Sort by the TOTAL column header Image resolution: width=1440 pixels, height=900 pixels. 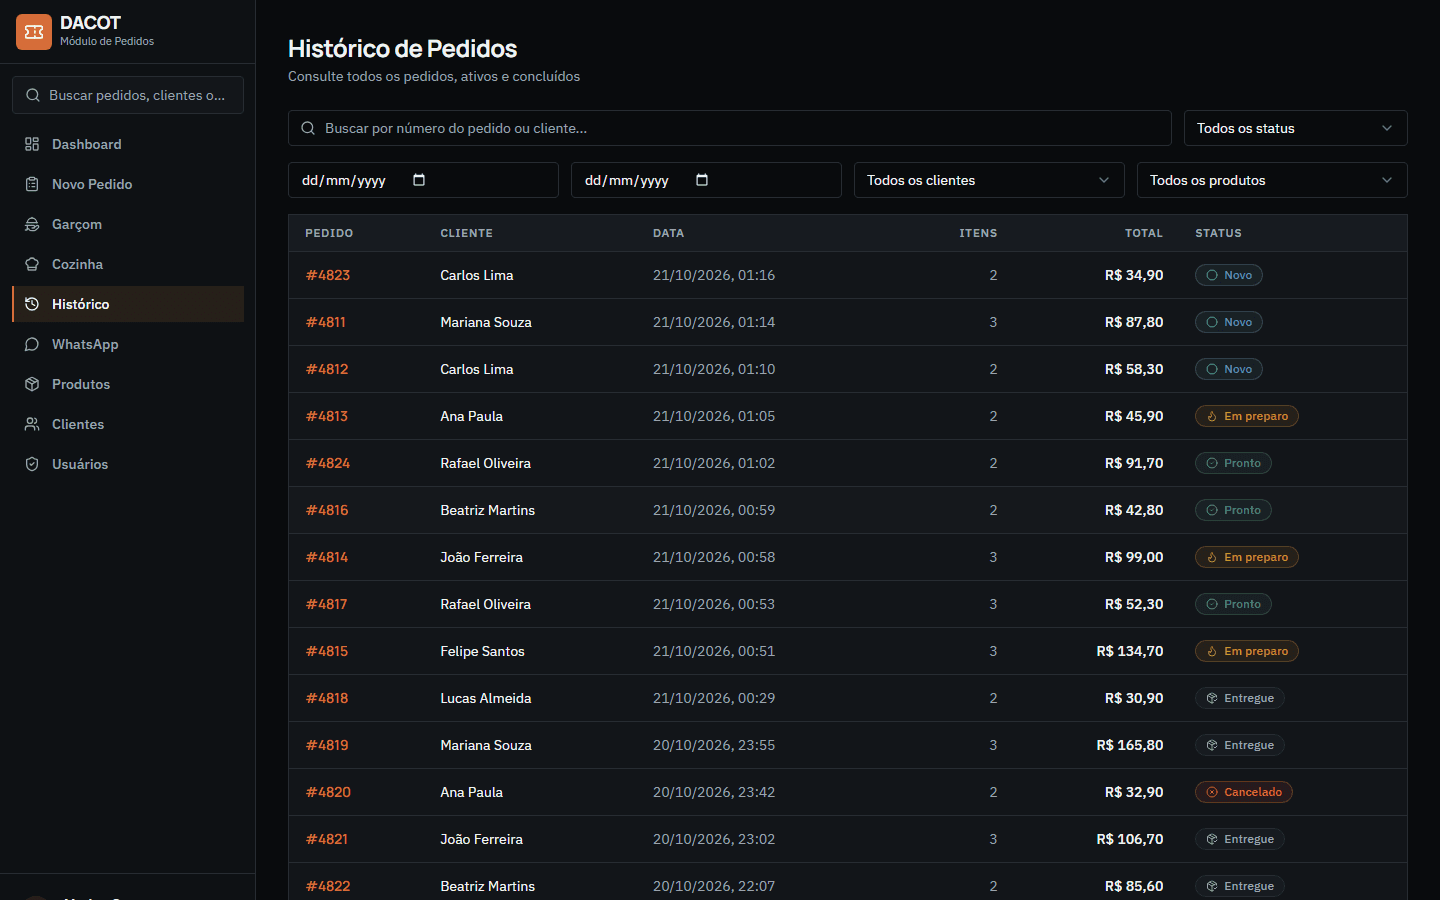click(1144, 233)
